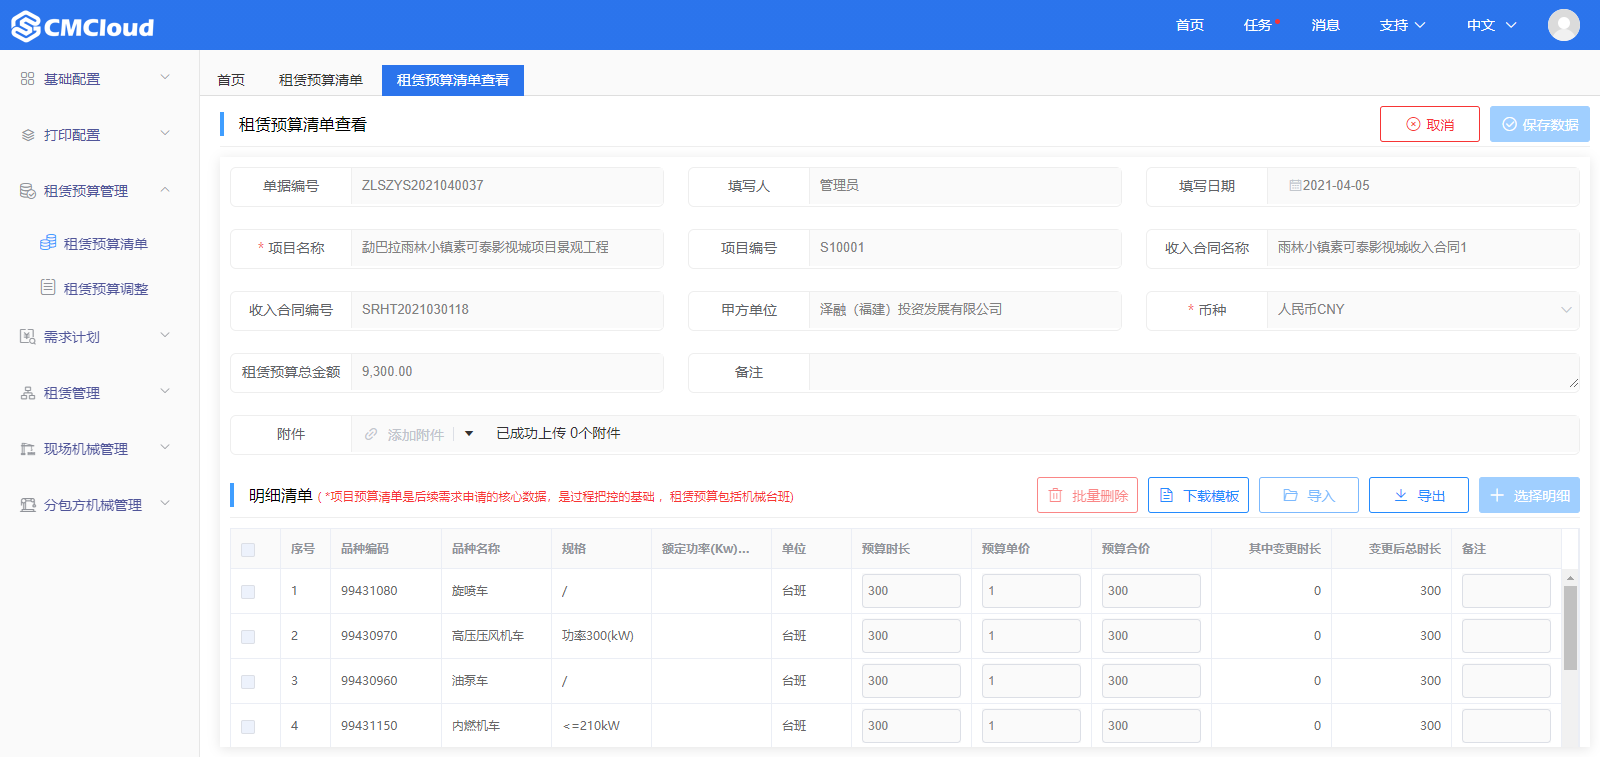Expand the 基础配置 menu chevron
Viewport: 1600px width, 757px height.
coord(165,77)
